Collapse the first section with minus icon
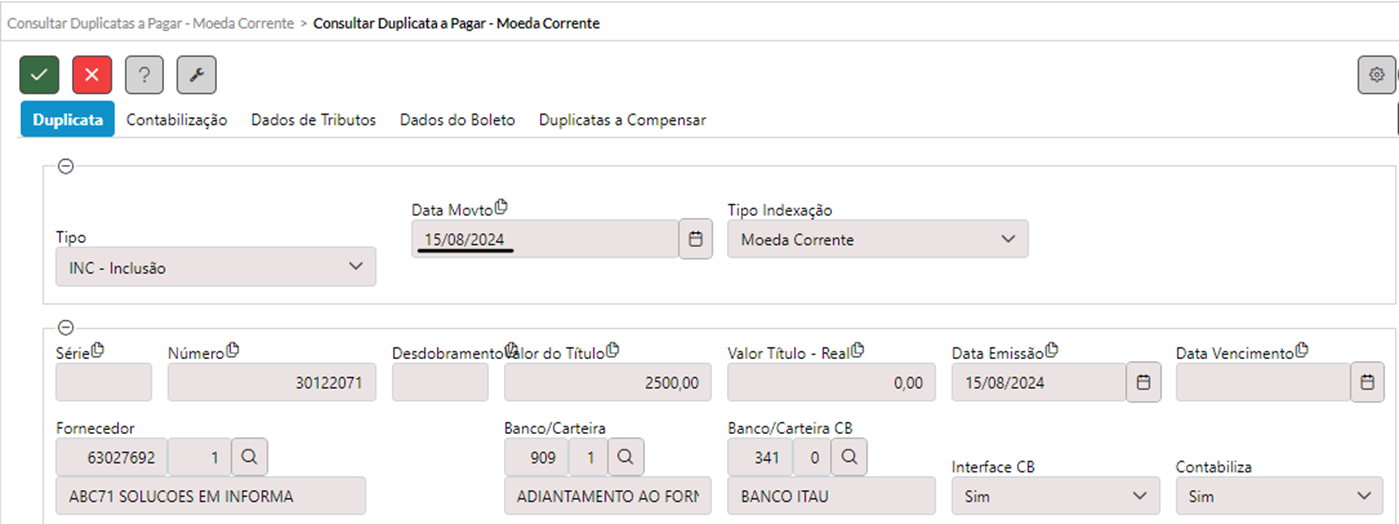 coord(66,167)
